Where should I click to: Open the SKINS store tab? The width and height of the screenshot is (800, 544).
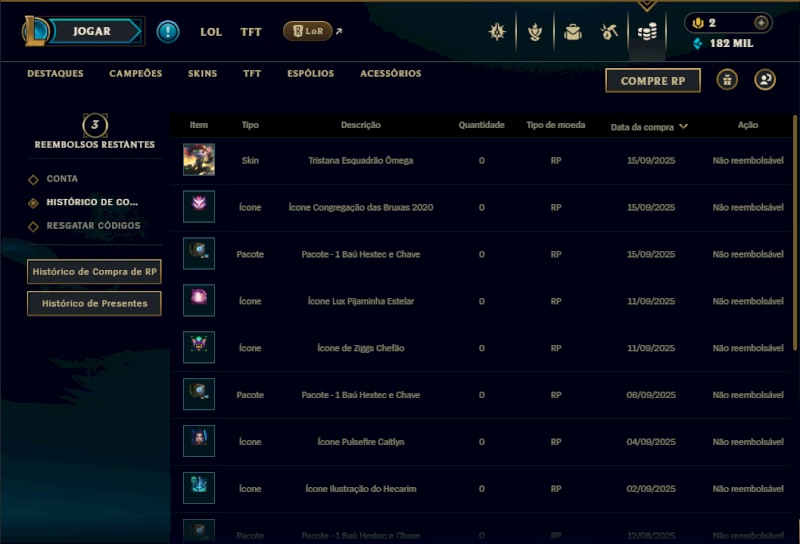coord(203,73)
